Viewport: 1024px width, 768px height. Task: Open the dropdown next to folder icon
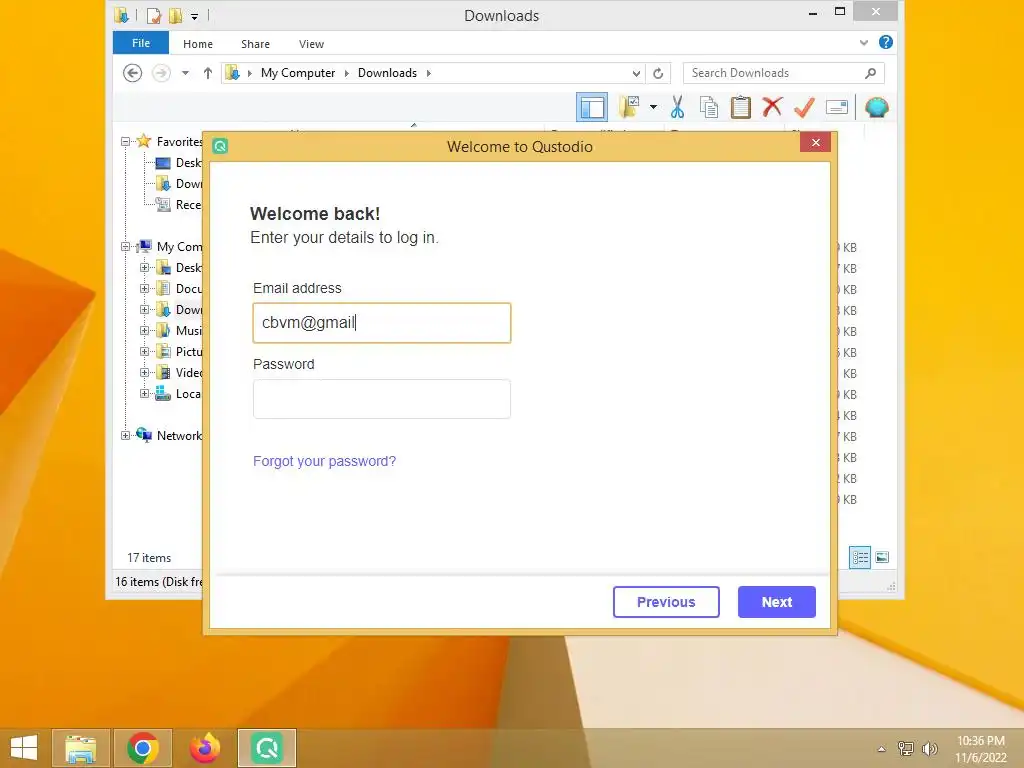pyautogui.click(x=653, y=107)
